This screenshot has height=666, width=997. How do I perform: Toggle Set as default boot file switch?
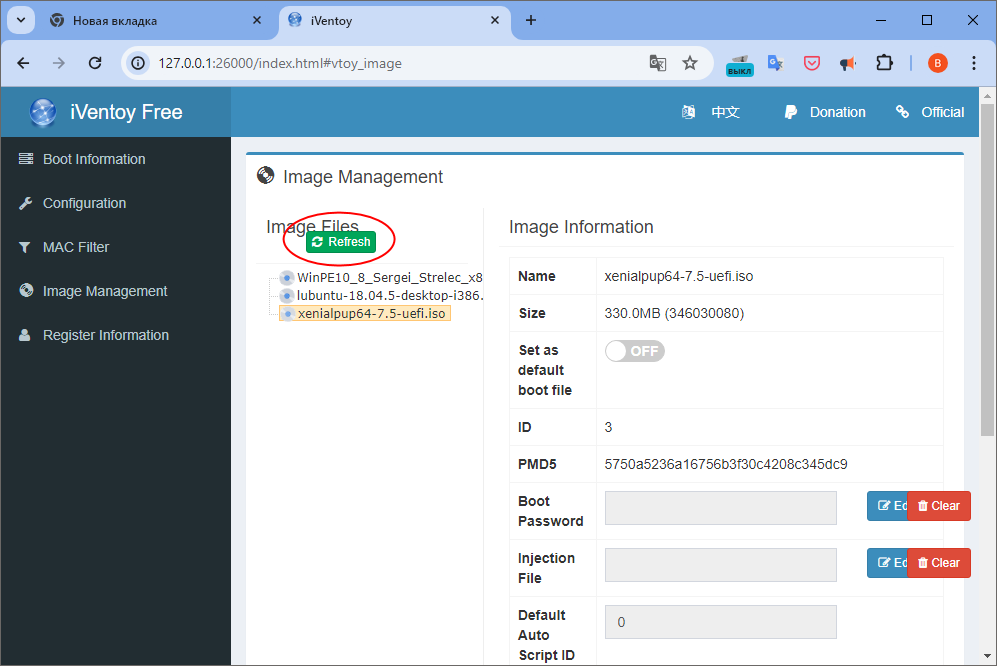(635, 351)
